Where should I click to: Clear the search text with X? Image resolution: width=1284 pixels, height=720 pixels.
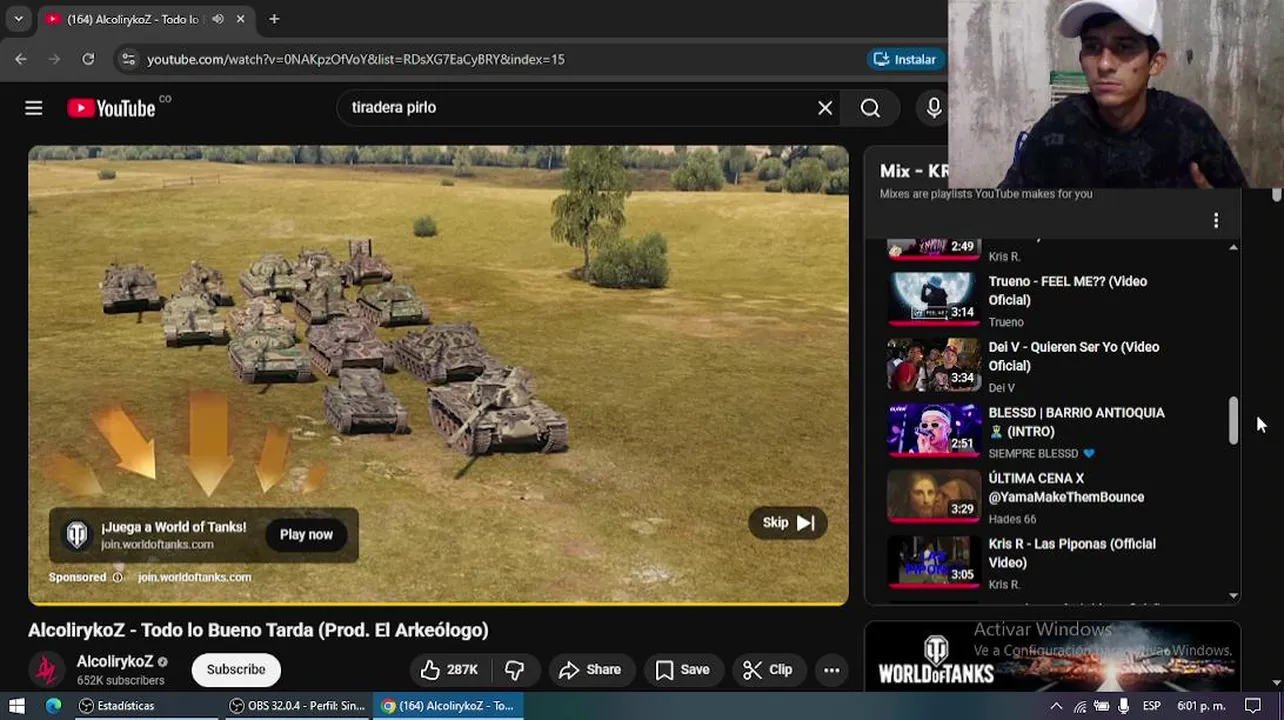pos(825,108)
